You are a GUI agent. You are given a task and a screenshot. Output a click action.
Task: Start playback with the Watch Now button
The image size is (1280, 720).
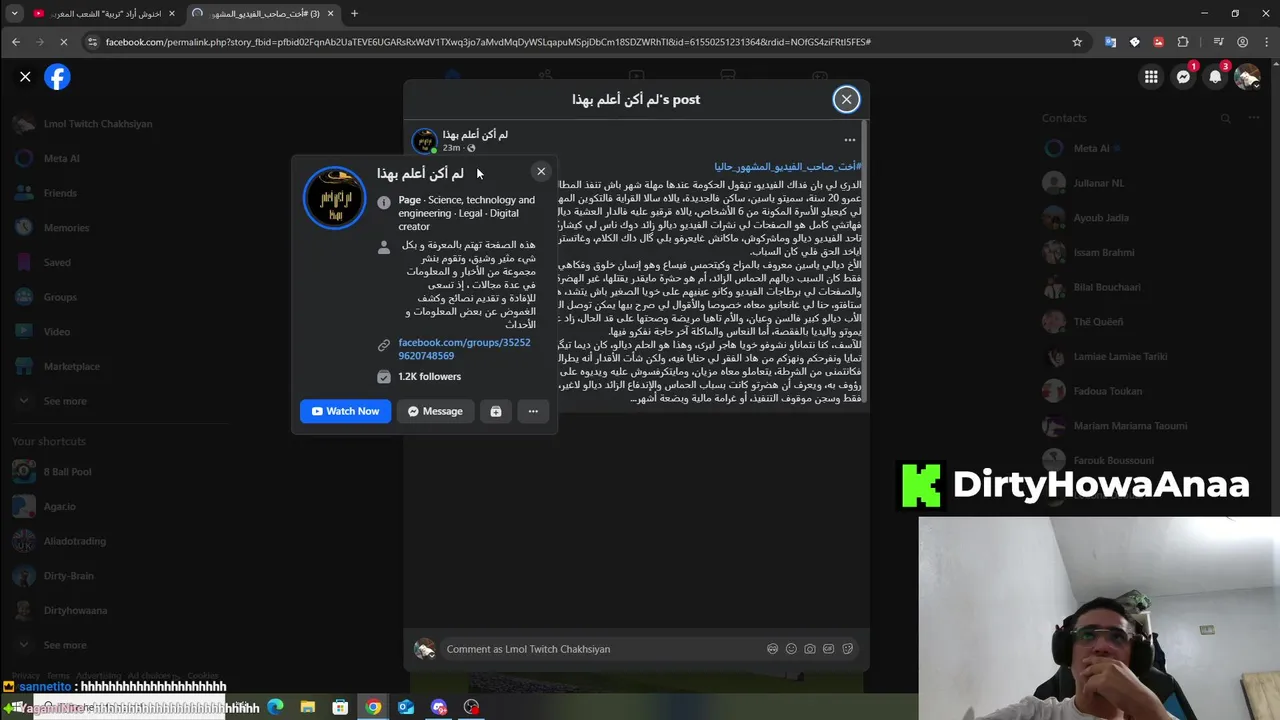(345, 411)
